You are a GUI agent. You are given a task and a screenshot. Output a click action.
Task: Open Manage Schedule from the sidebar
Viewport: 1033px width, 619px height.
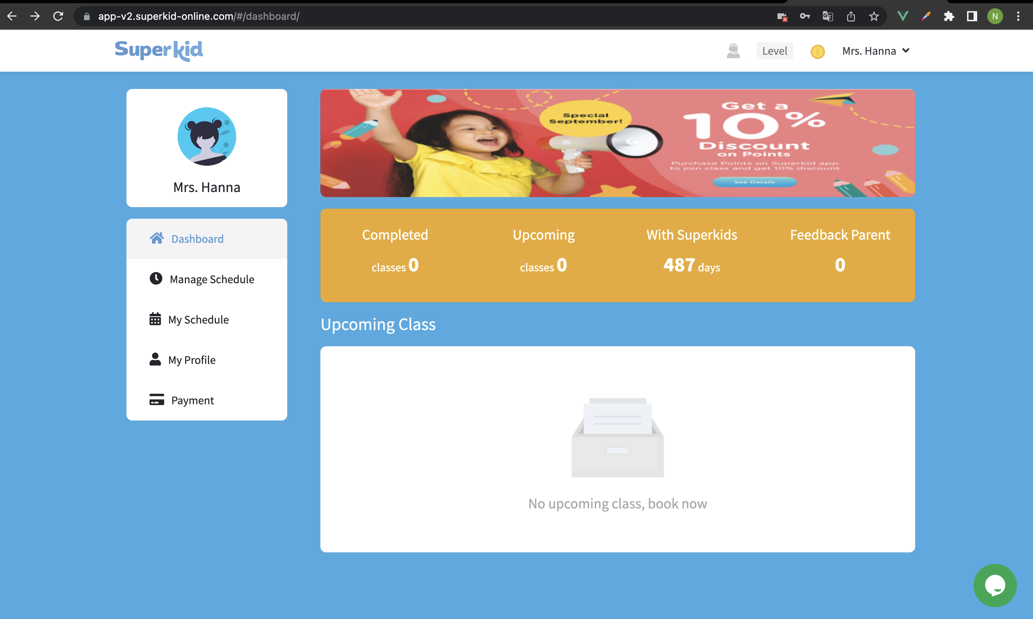coord(211,279)
